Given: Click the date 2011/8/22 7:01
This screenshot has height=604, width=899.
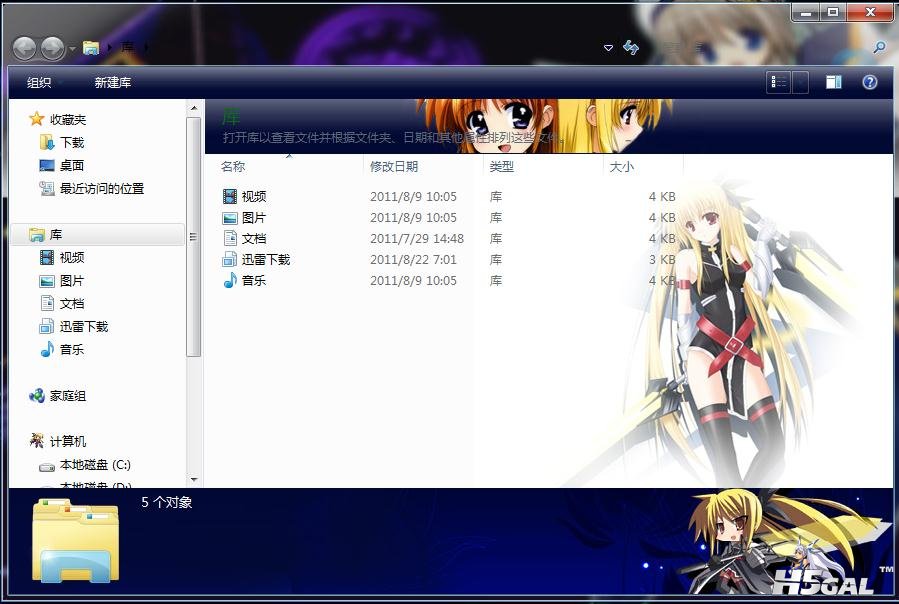Looking at the screenshot, I should (x=413, y=260).
